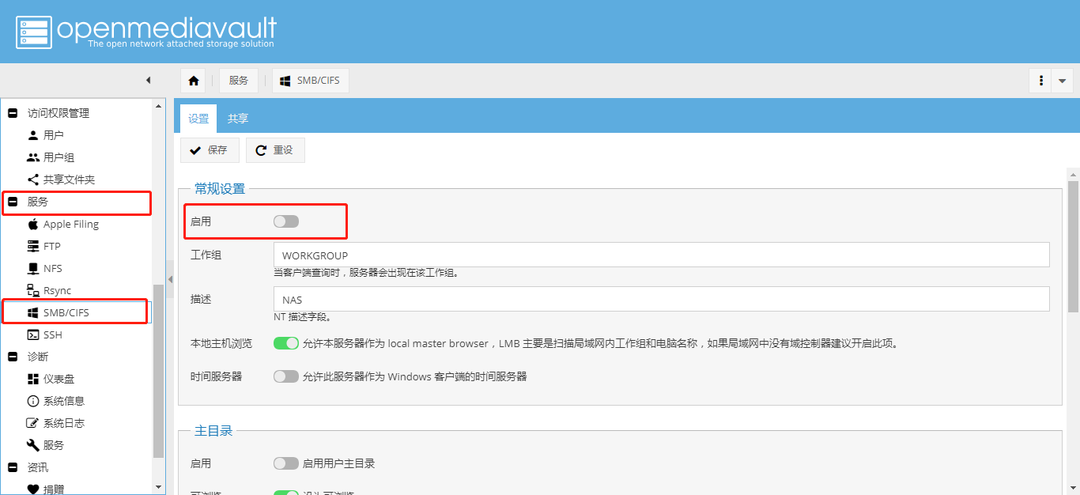
Task: Collapse the 诊断 tree section
Action: pos(12,357)
